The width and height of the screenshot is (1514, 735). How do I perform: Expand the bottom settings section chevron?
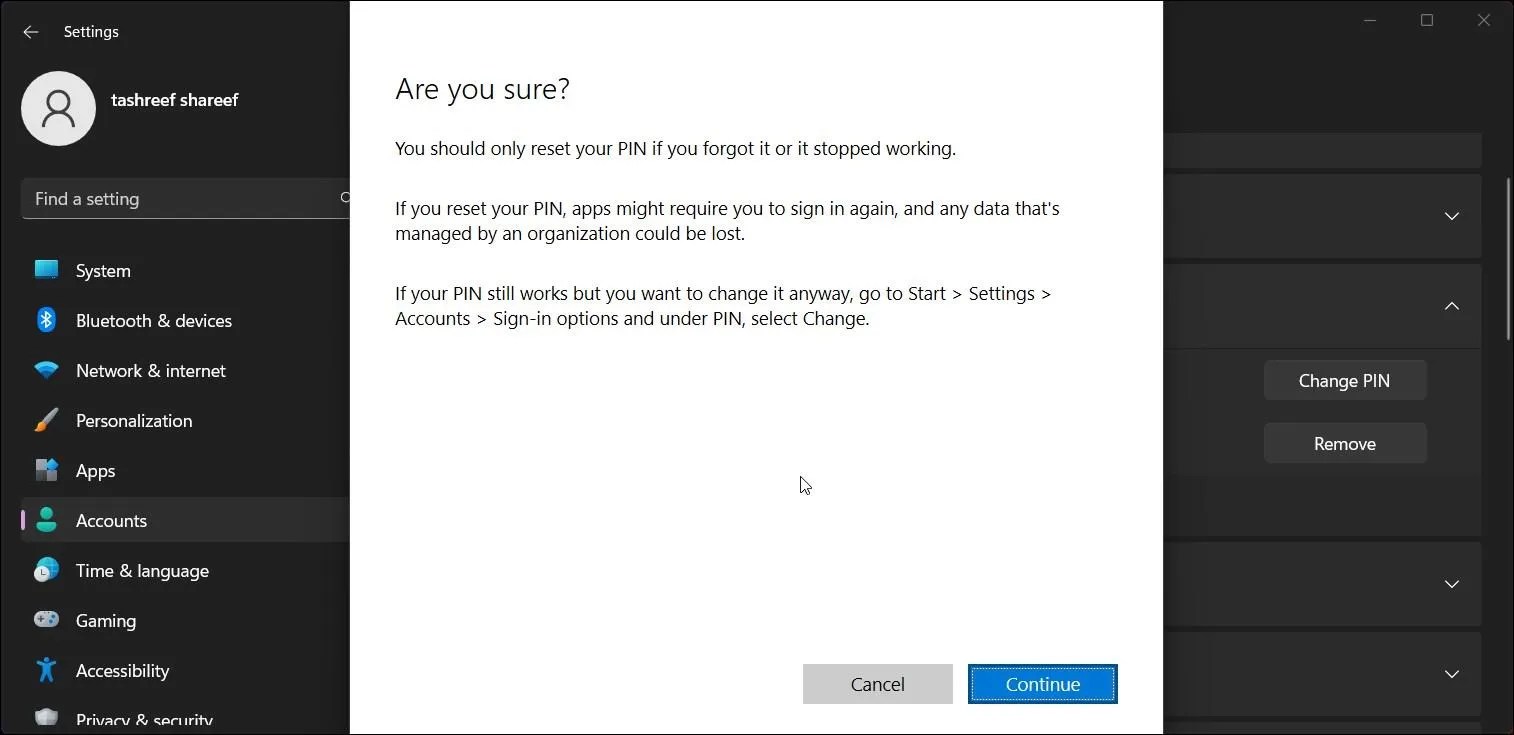[x=1451, y=674]
